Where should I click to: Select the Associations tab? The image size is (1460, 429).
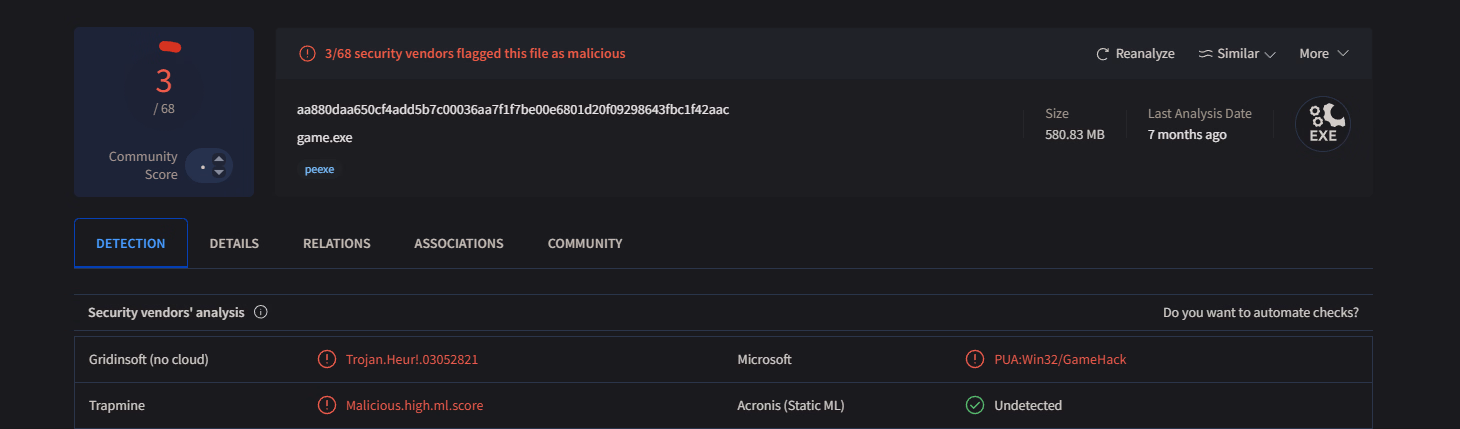click(459, 243)
